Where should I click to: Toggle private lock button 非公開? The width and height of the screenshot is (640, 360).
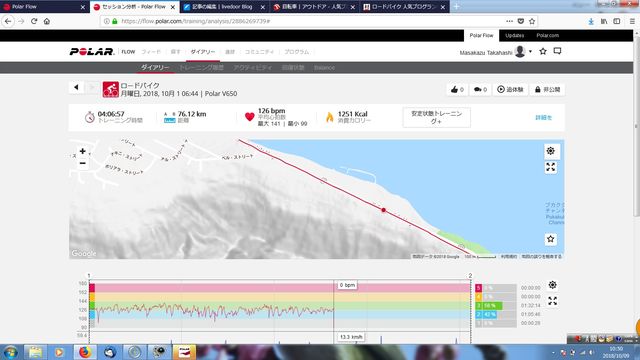(547, 89)
